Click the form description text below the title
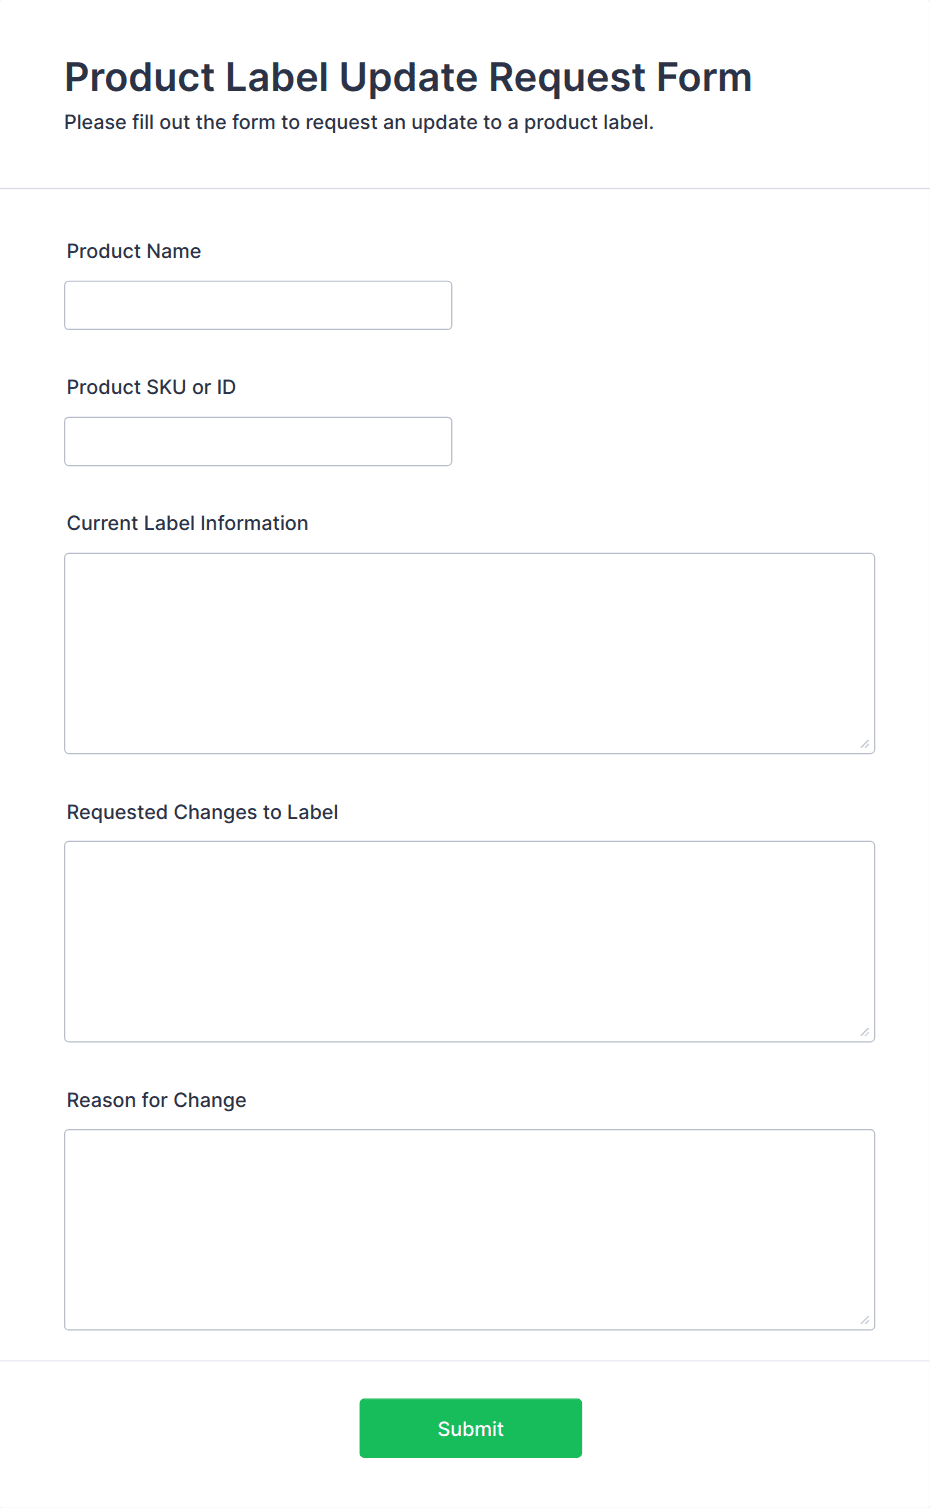Screen dimensions: 930x1508 click(x=359, y=122)
